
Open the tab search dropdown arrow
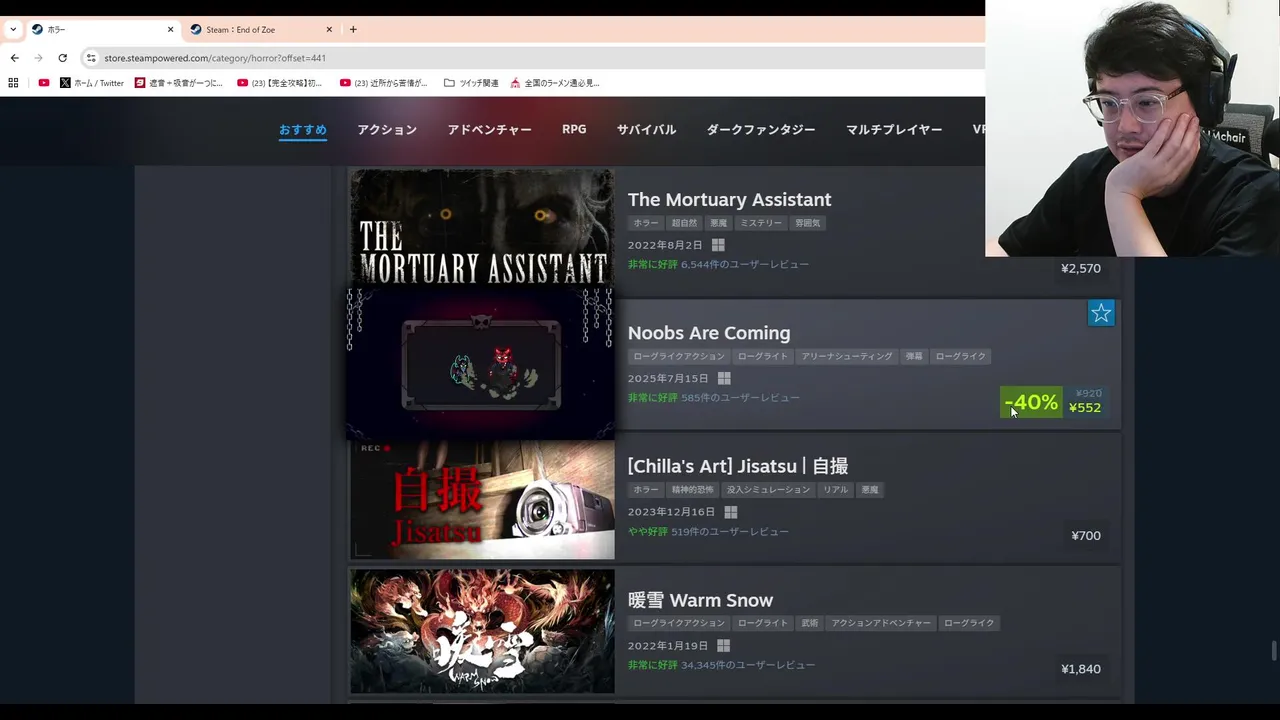[12, 29]
